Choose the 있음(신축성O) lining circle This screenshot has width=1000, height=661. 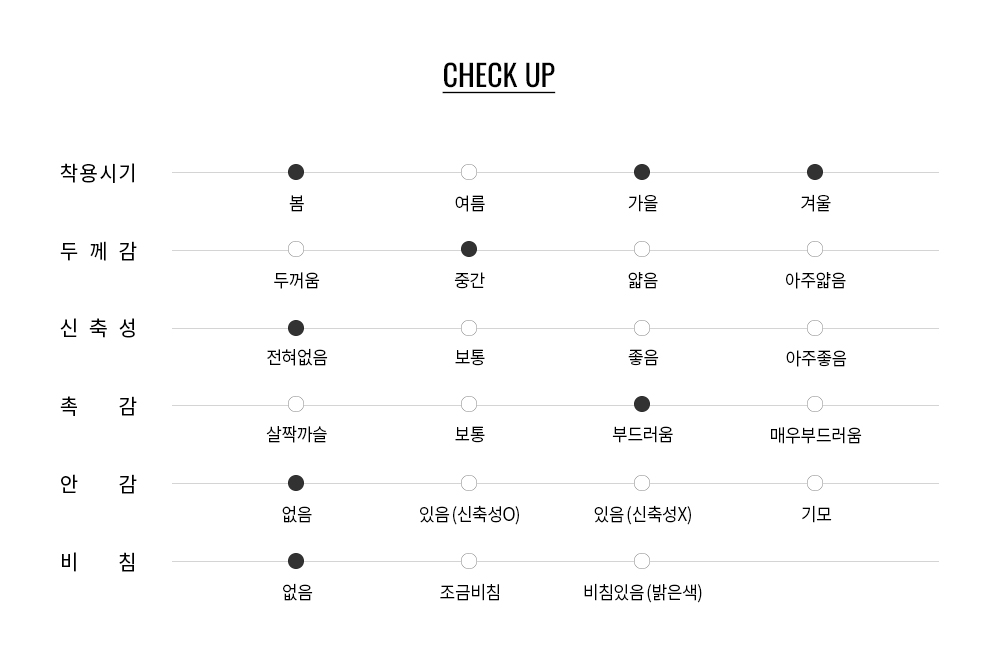tap(469, 483)
